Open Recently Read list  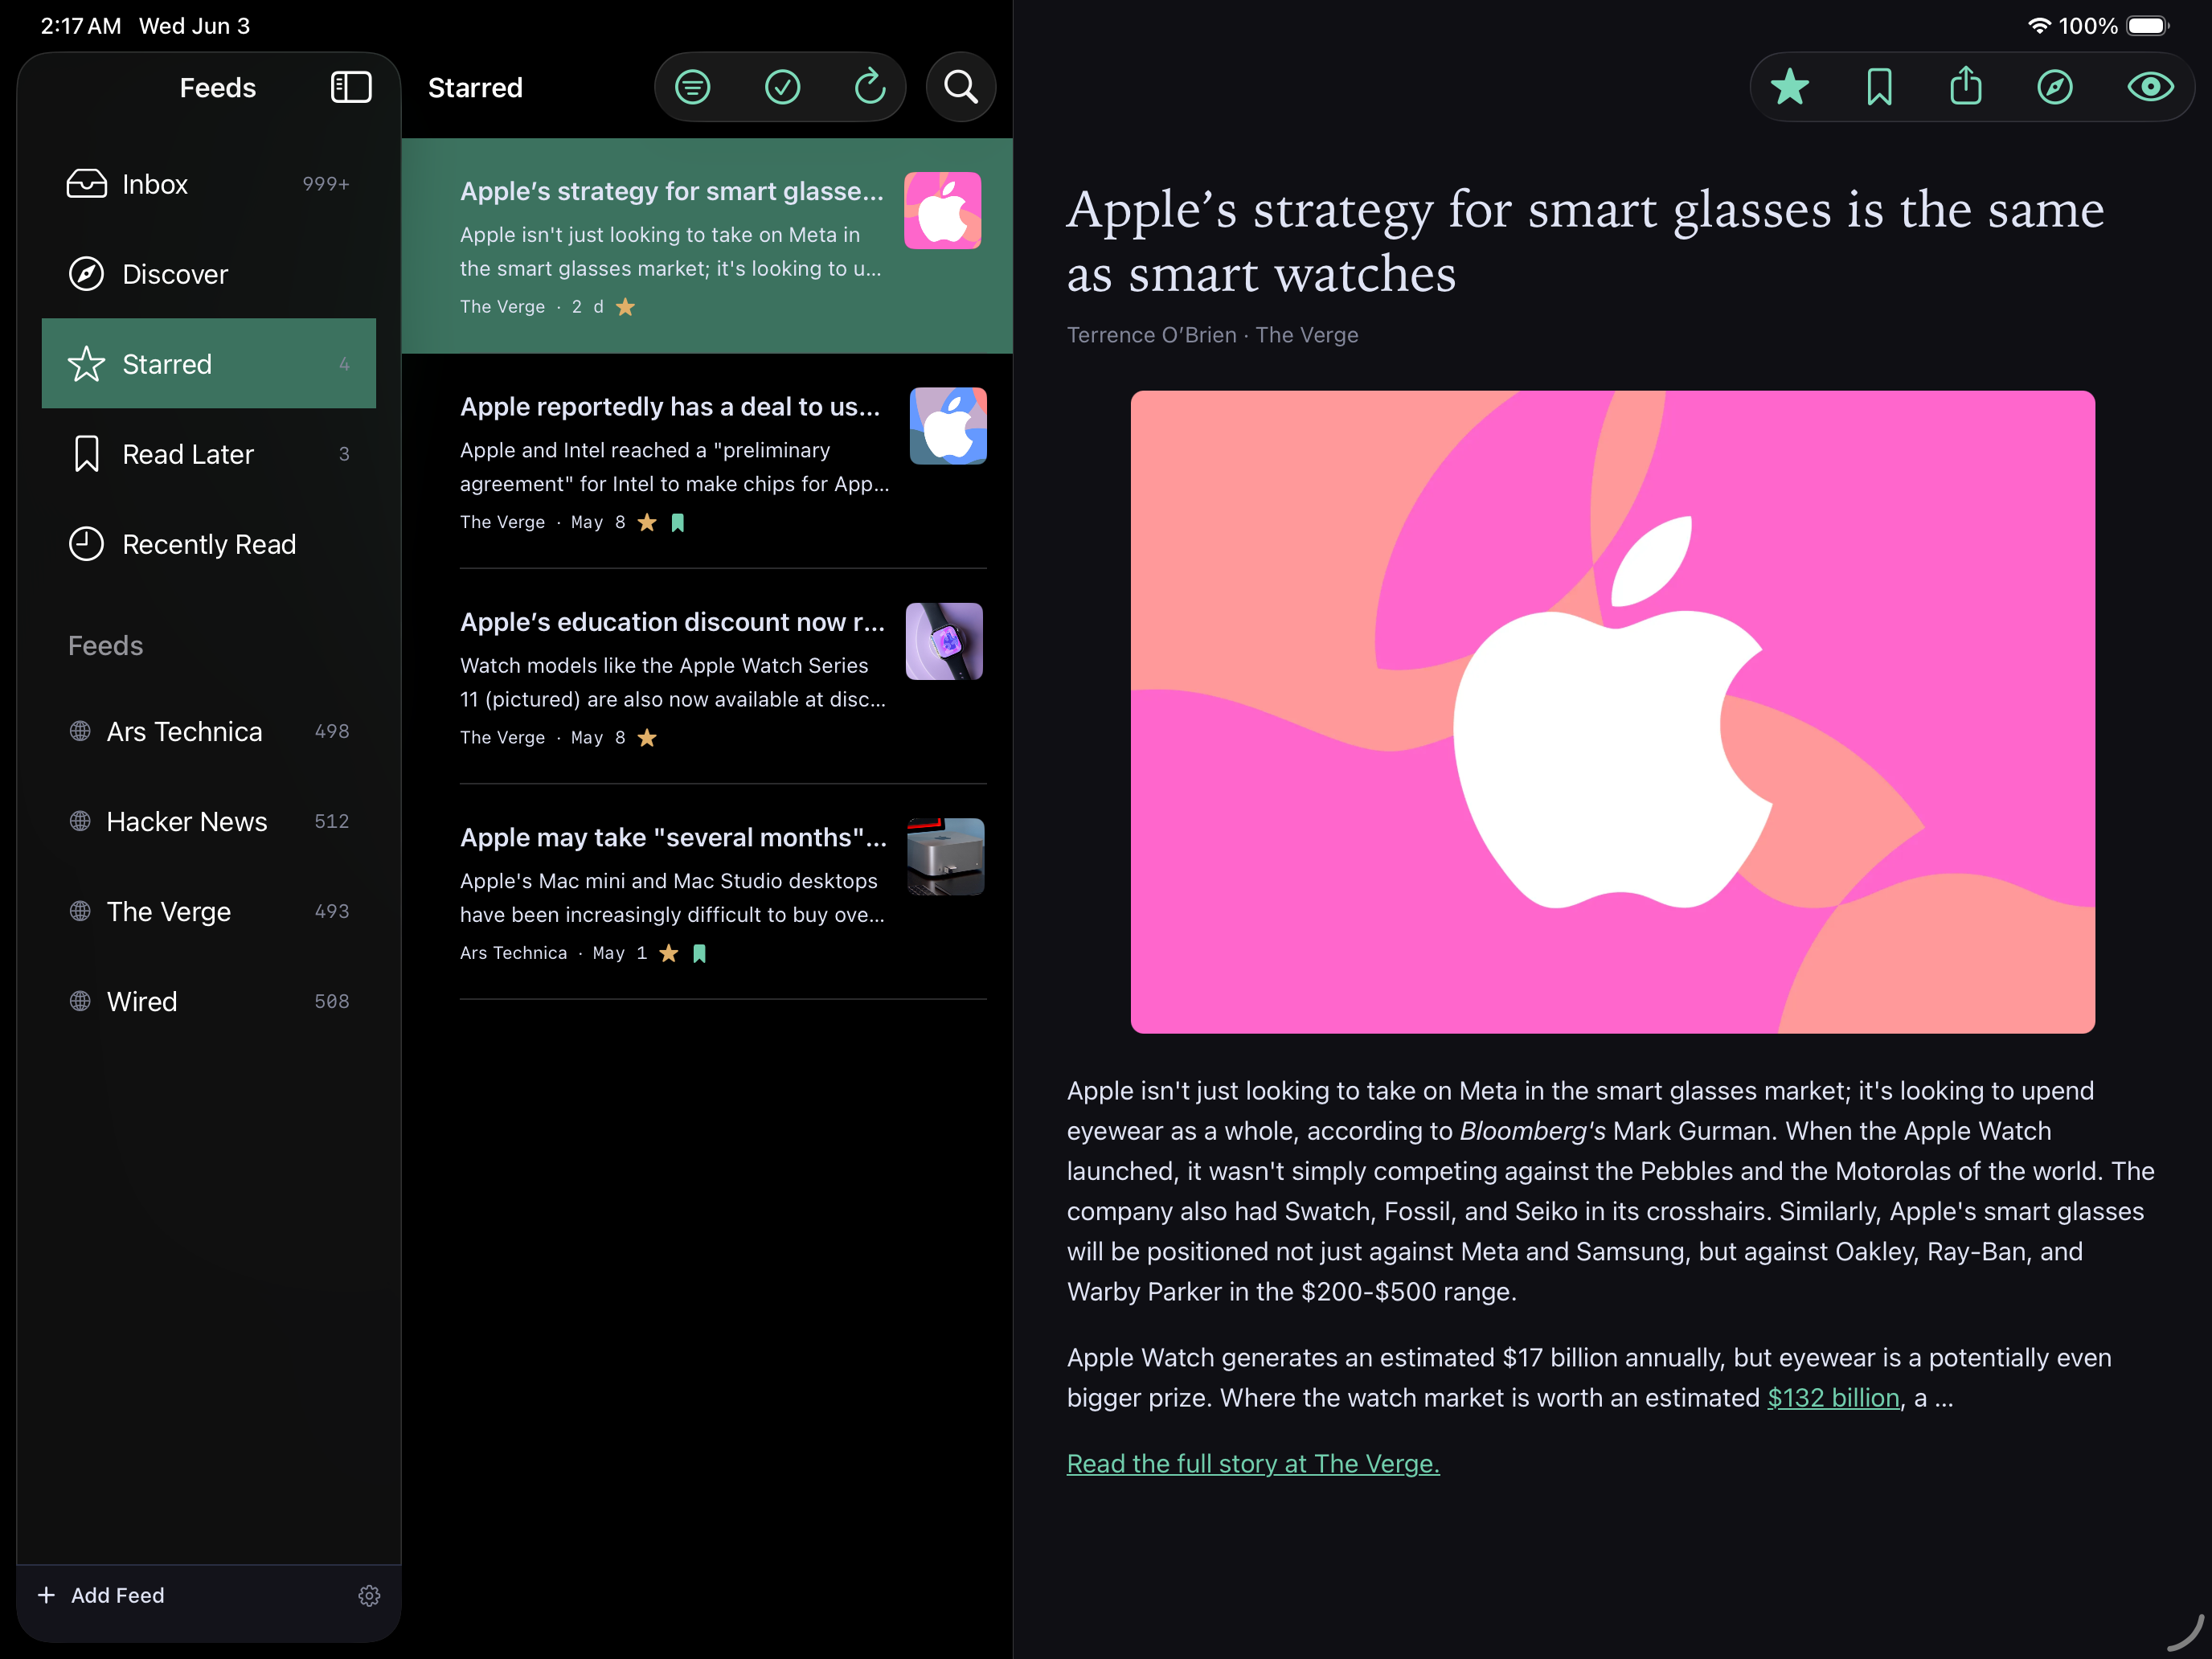pos(208,544)
